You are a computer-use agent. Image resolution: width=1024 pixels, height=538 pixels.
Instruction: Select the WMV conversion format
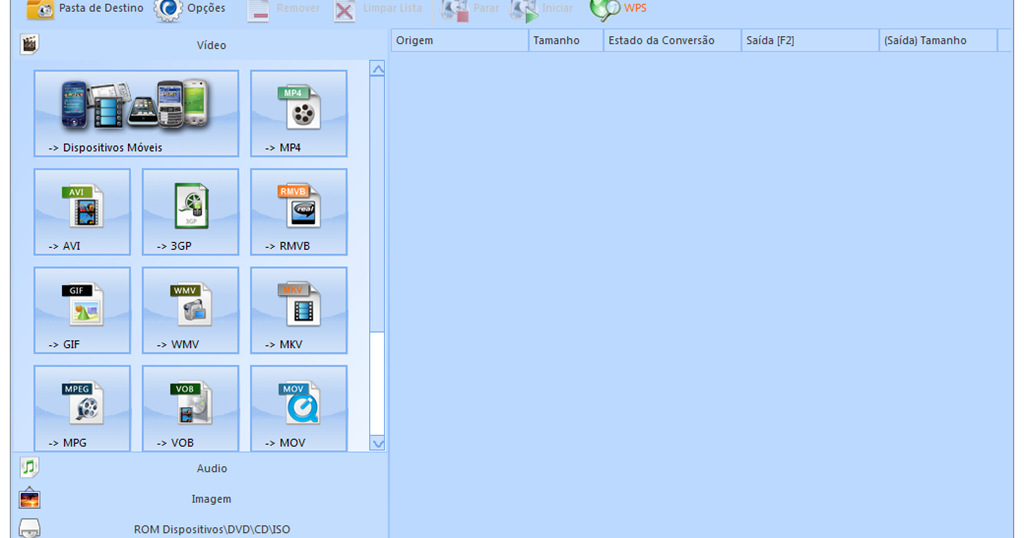191,311
